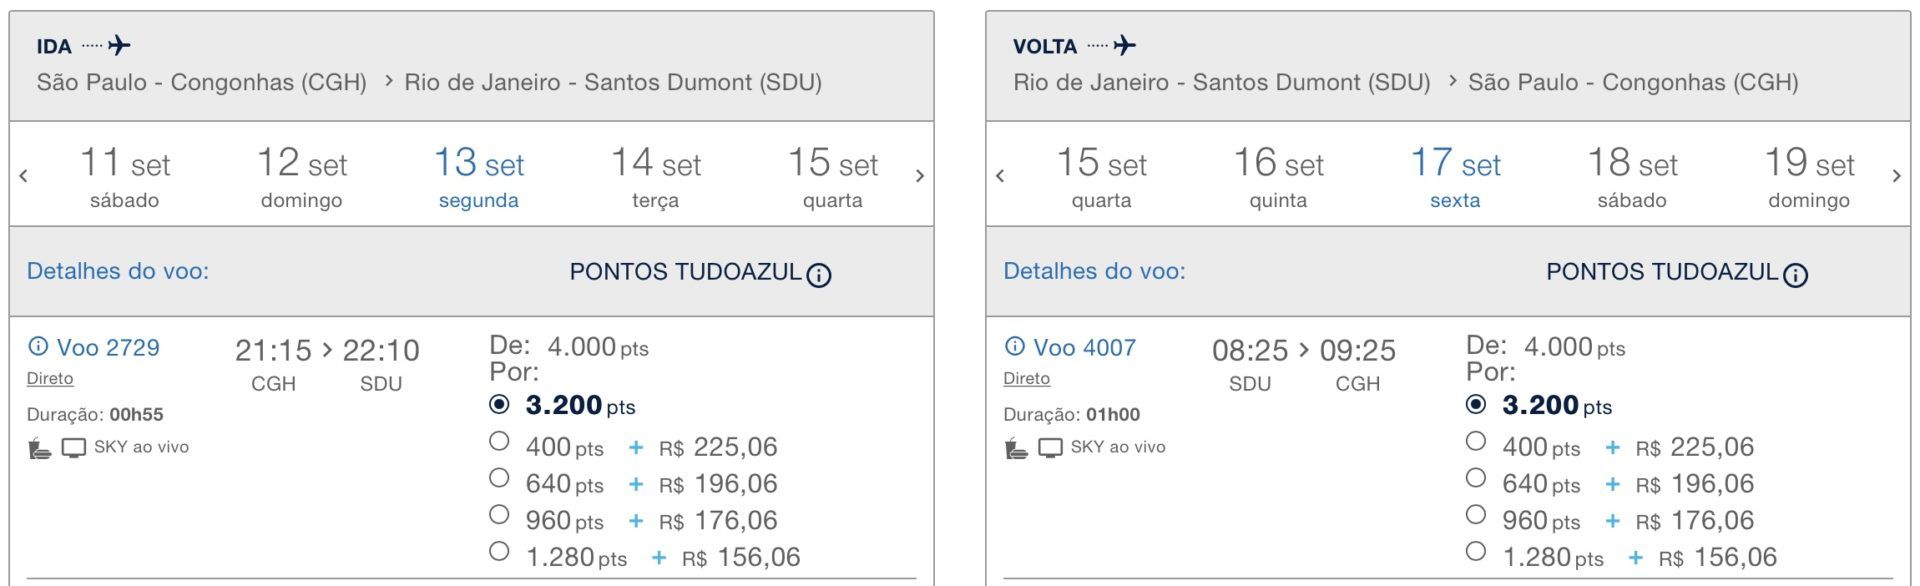Show later outbound dates with the right arrow
Screen dimensions: 1920x586
click(x=919, y=177)
